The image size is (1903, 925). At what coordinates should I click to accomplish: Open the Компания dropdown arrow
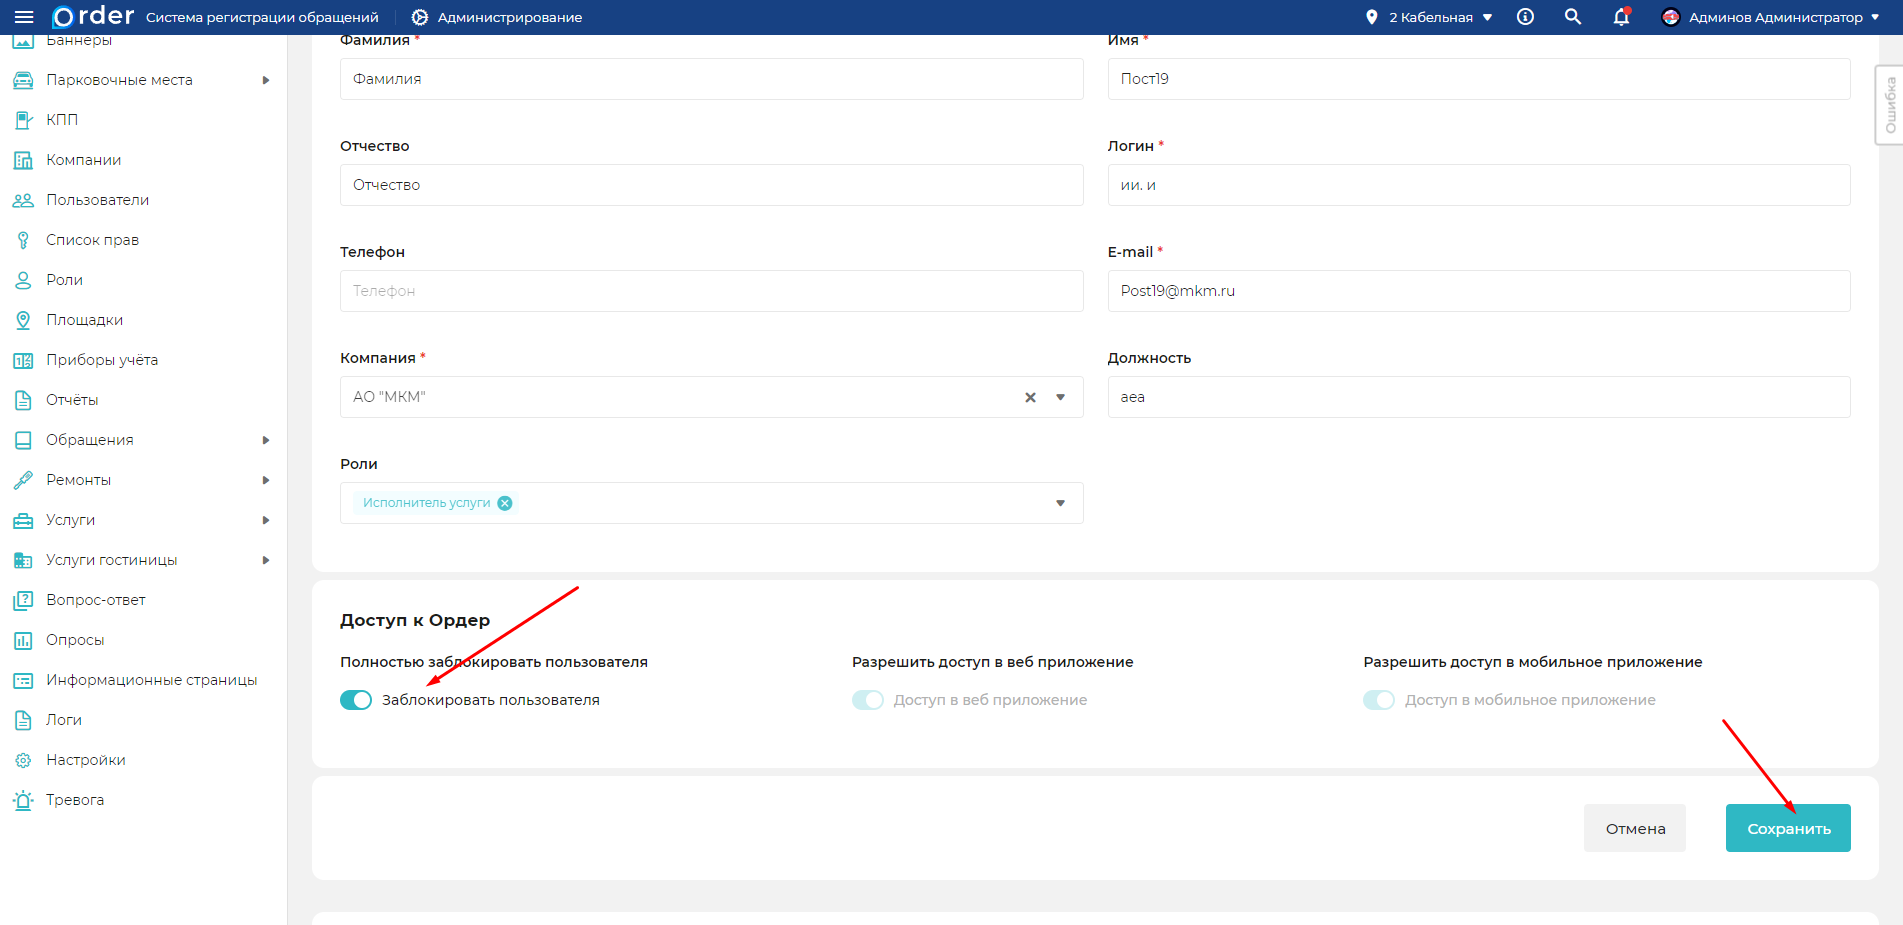[x=1060, y=397]
